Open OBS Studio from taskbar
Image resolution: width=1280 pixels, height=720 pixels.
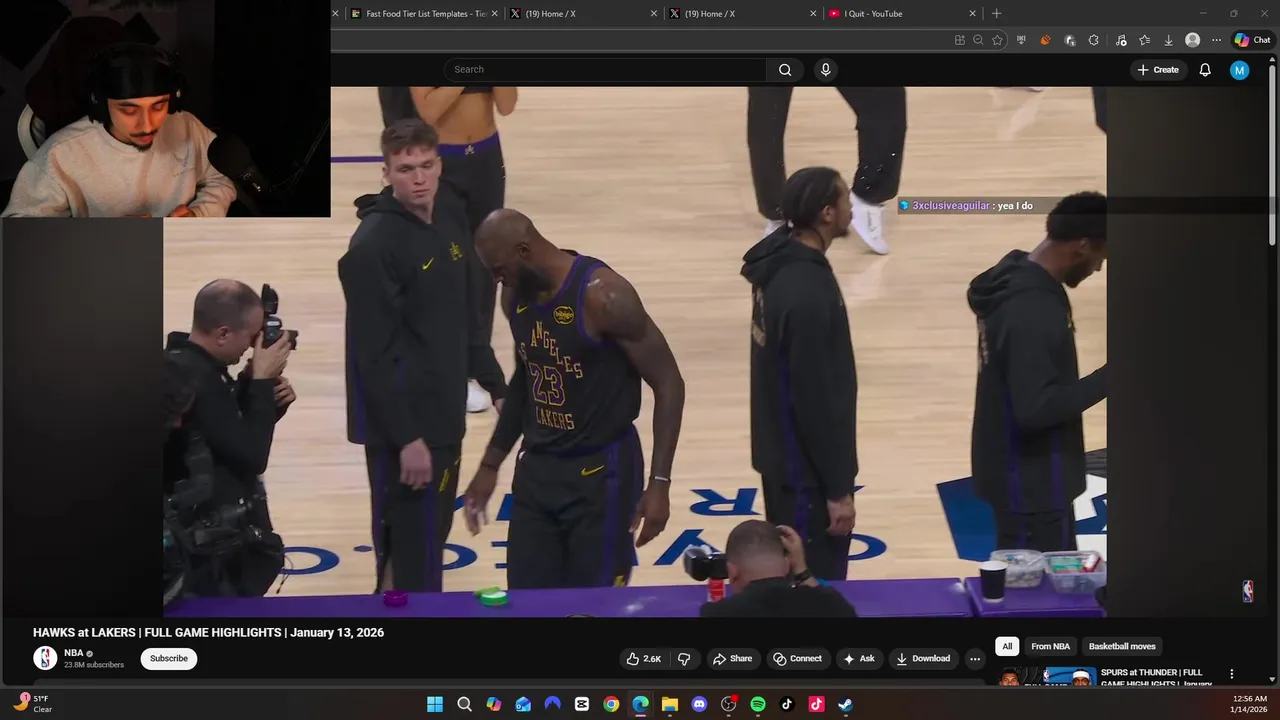[729, 704]
